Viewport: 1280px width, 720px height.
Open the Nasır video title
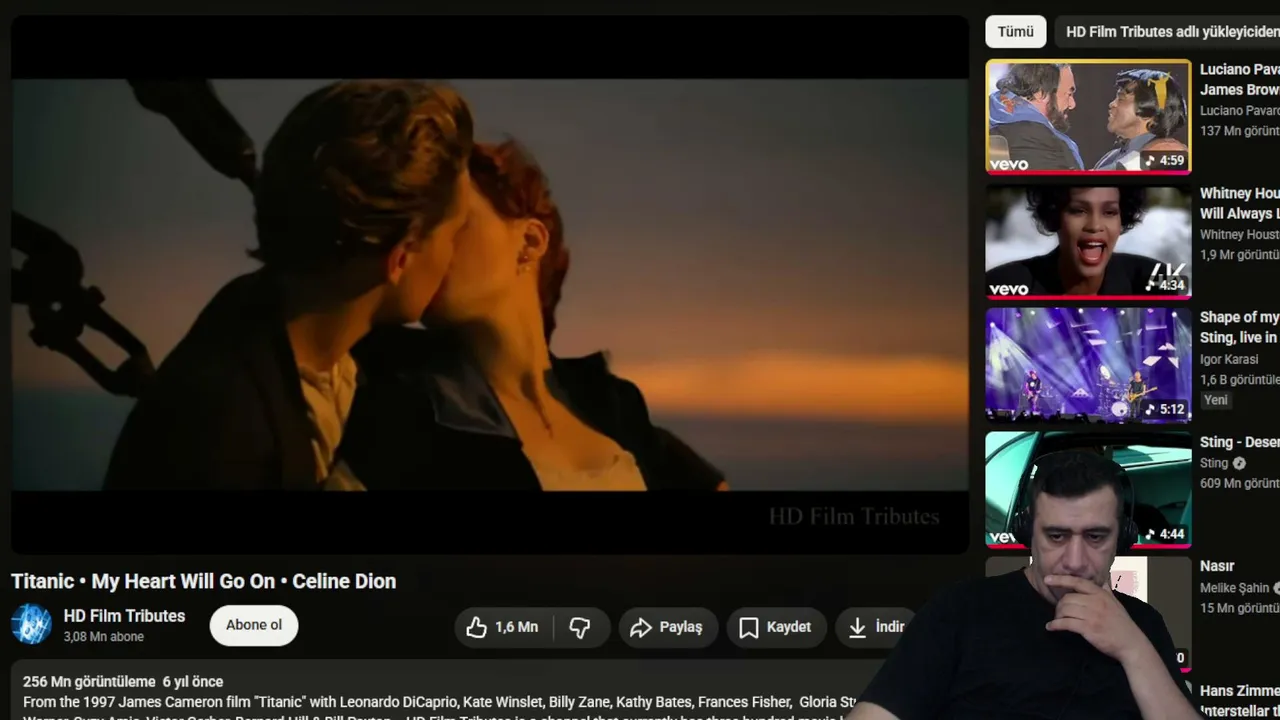pos(1217,566)
